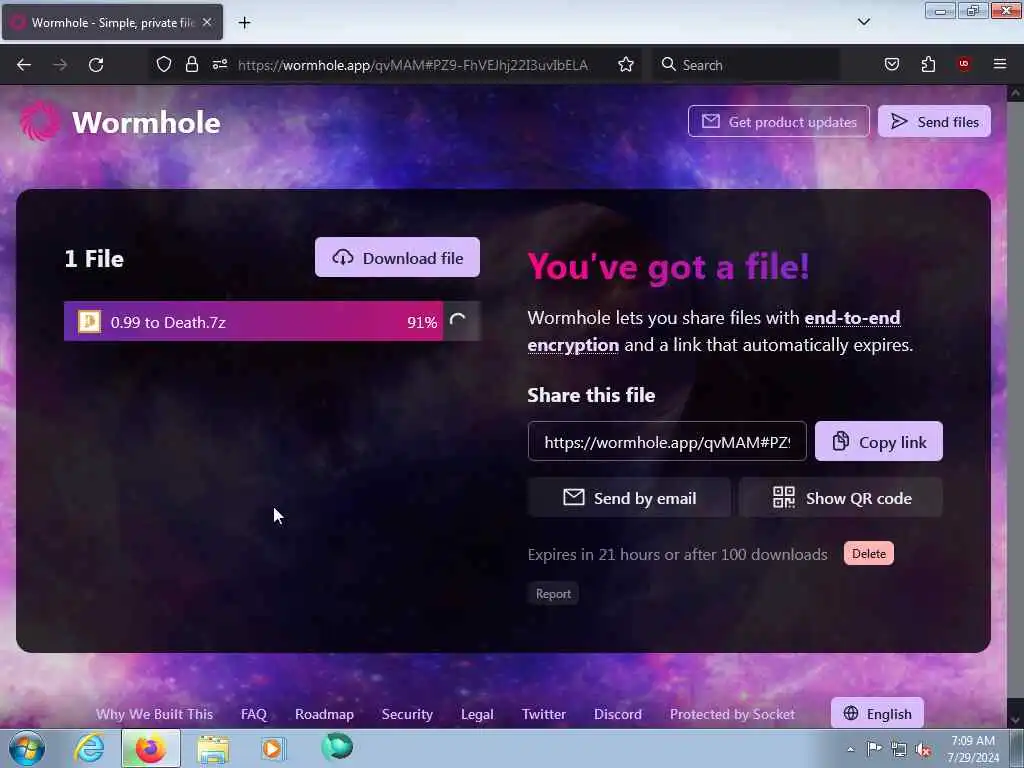Open the Legal footer link
The height and width of the screenshot is (768, 1024).
point(477,714)
